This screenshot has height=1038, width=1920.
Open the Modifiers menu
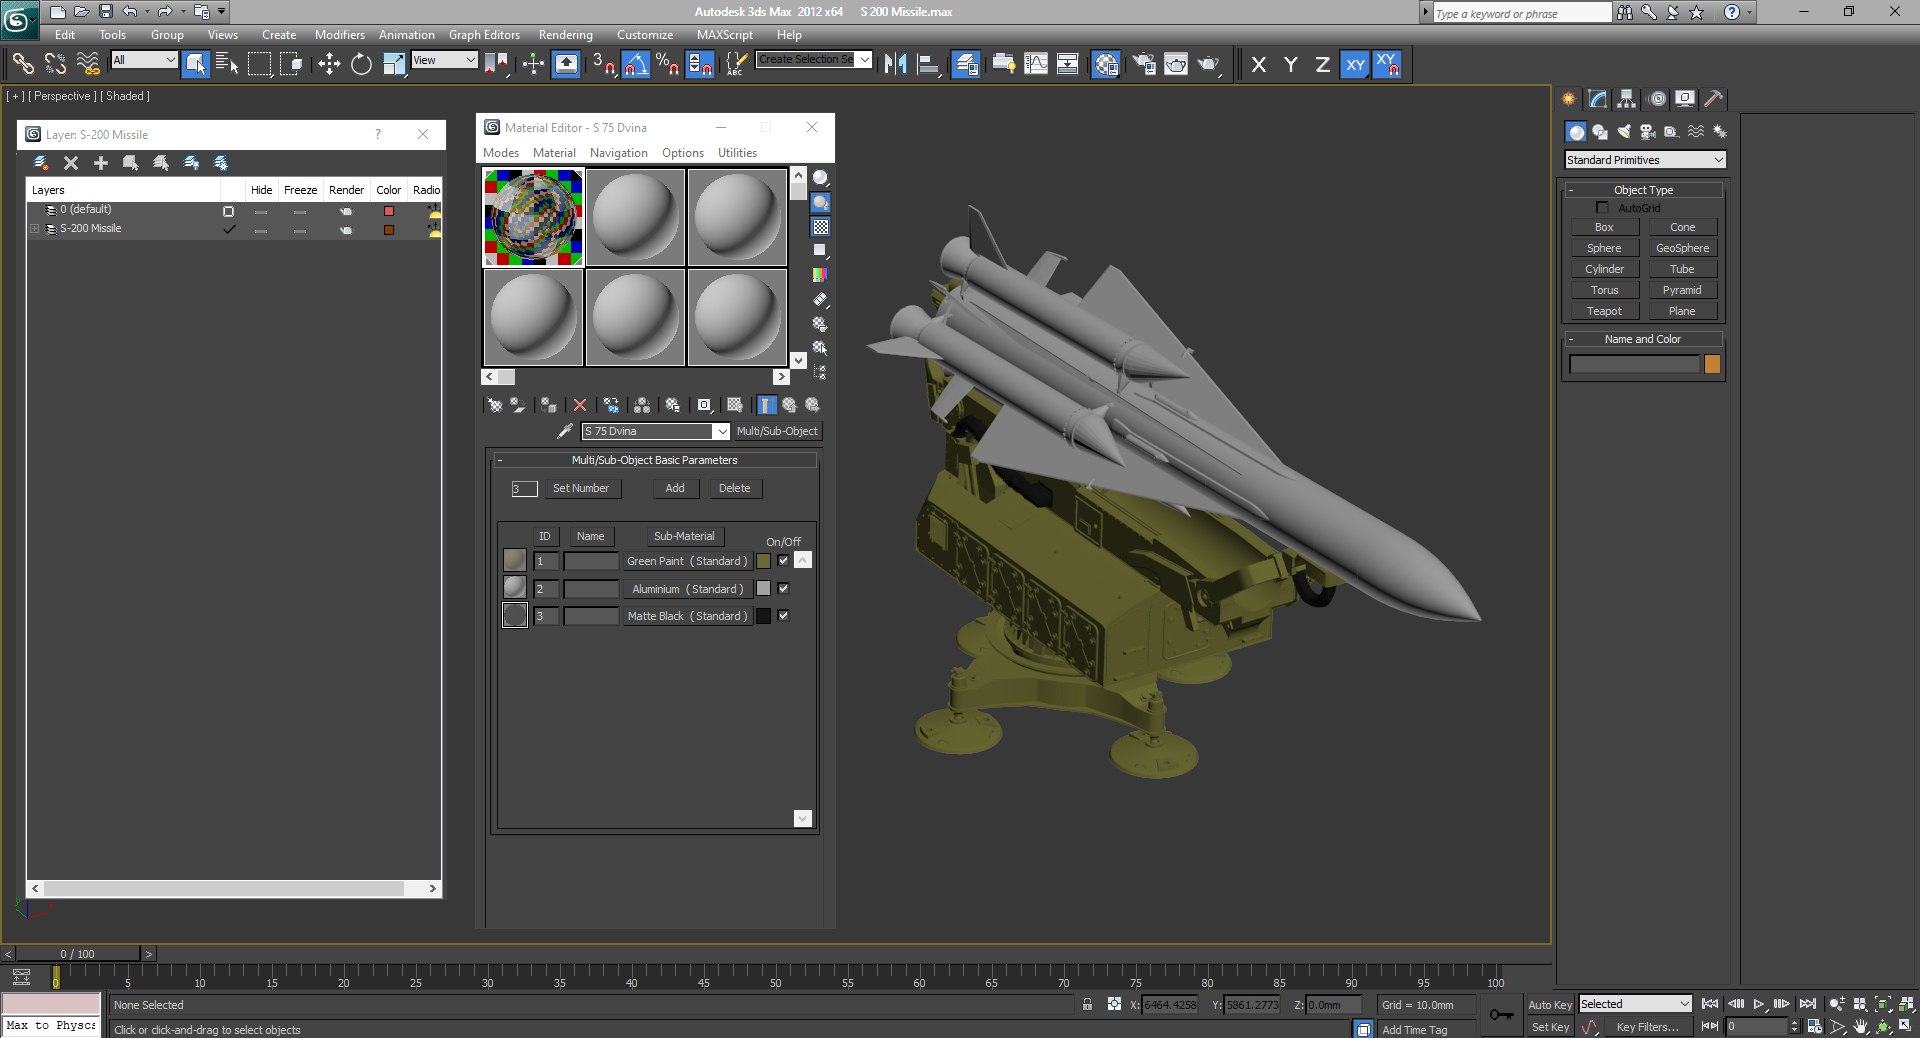click(x=340, y=35)
